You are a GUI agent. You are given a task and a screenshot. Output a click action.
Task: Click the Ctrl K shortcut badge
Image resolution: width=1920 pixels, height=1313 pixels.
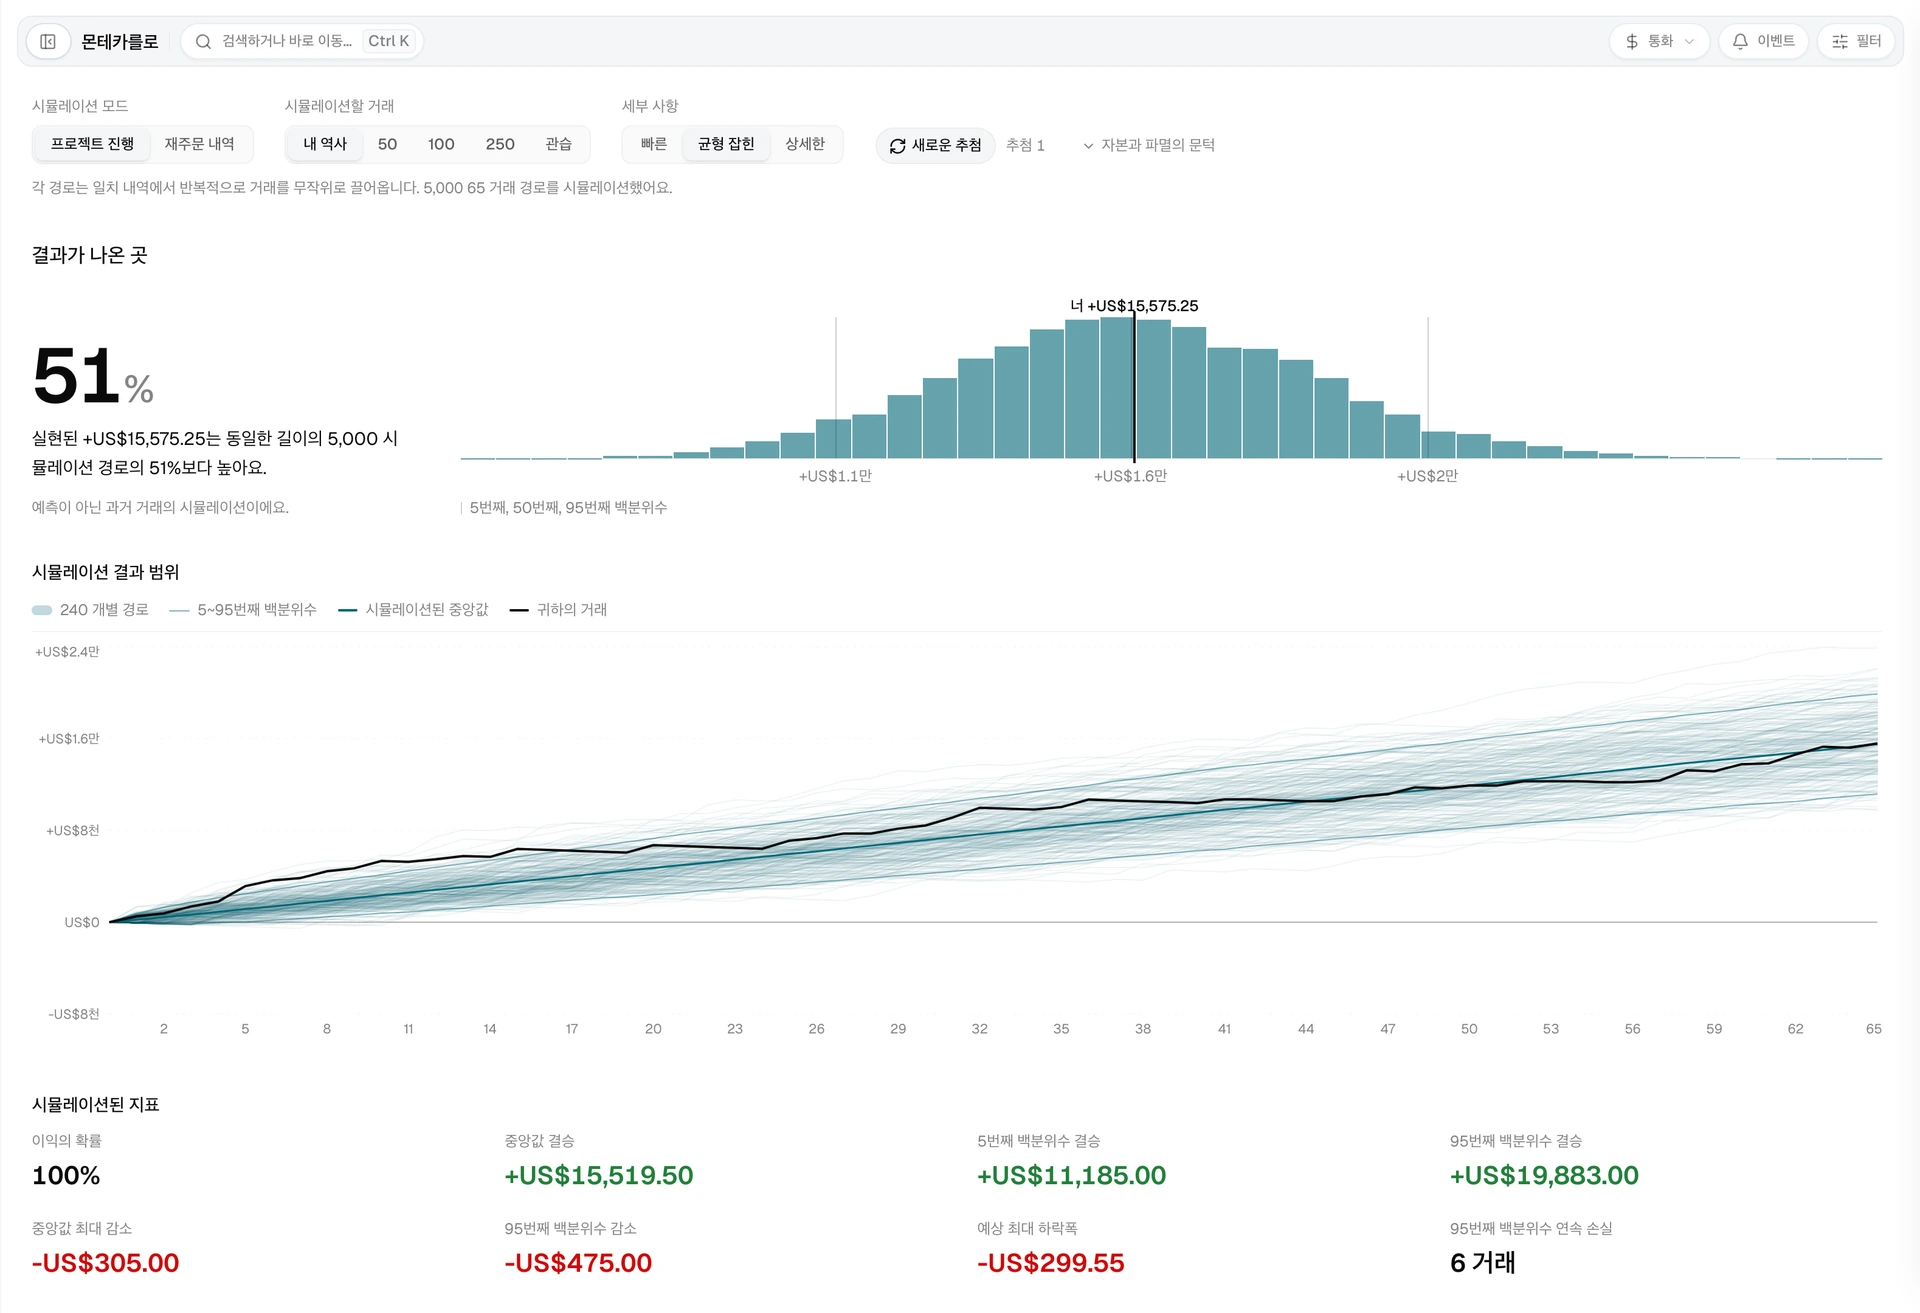[x=388, y=41]
